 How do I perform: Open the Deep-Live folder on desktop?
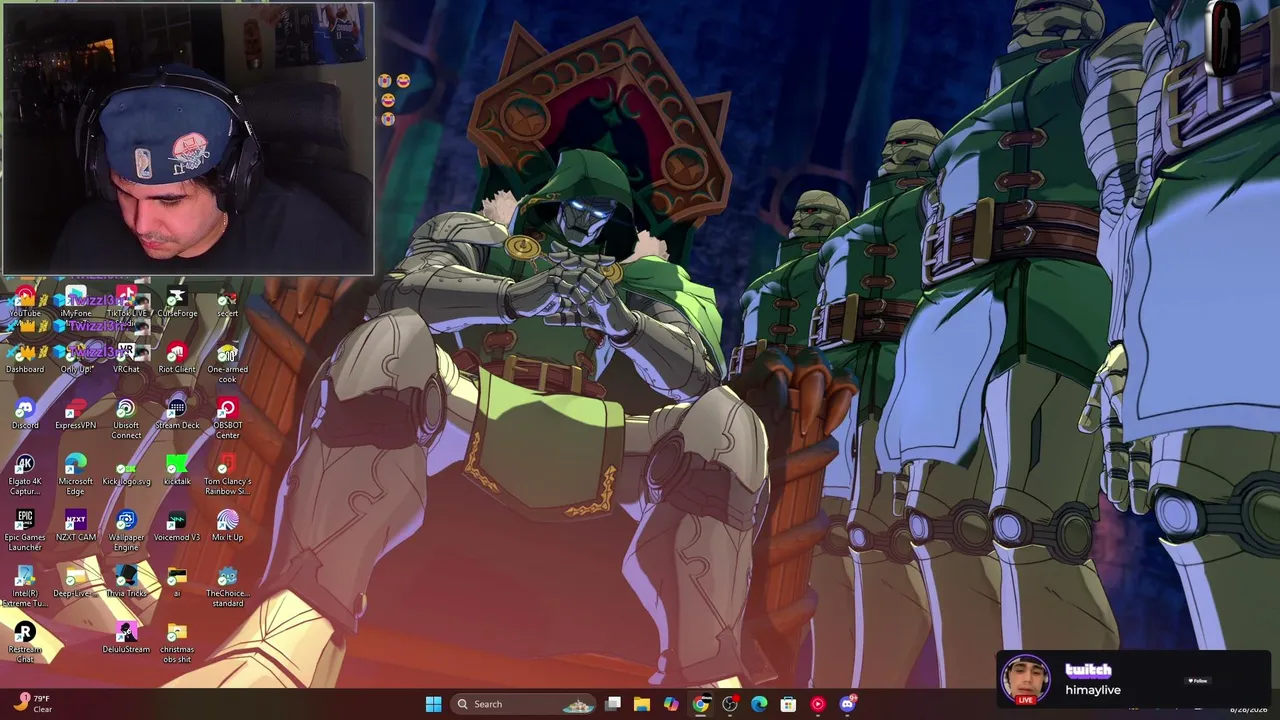click(76, 581)
